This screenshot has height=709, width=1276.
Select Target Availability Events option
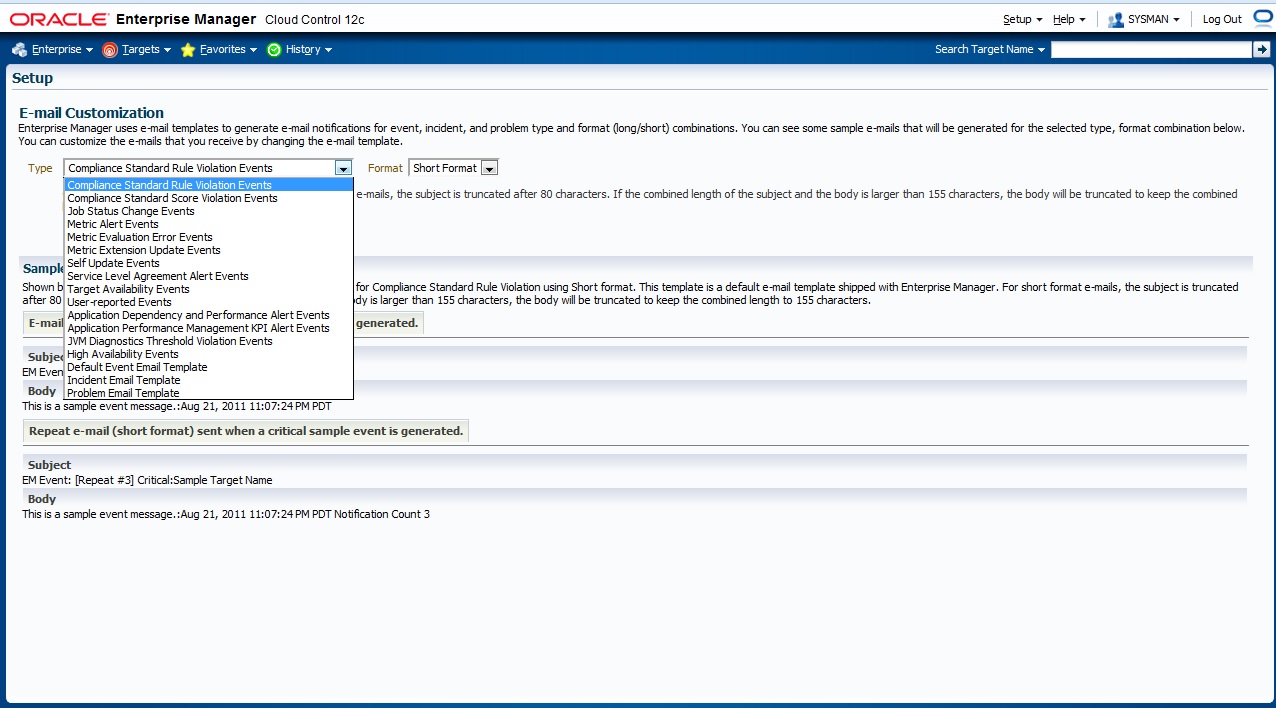[208, 289]
